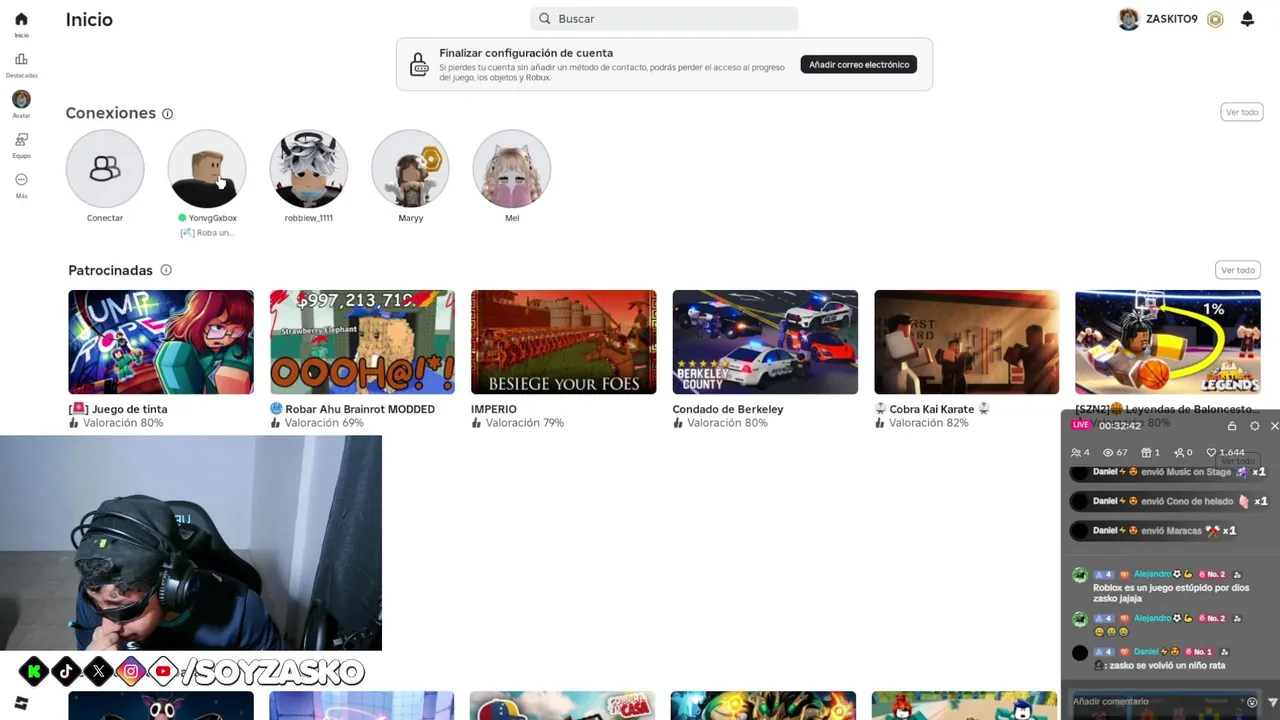Click the Conectar add-connection circle

pos(105,168)
